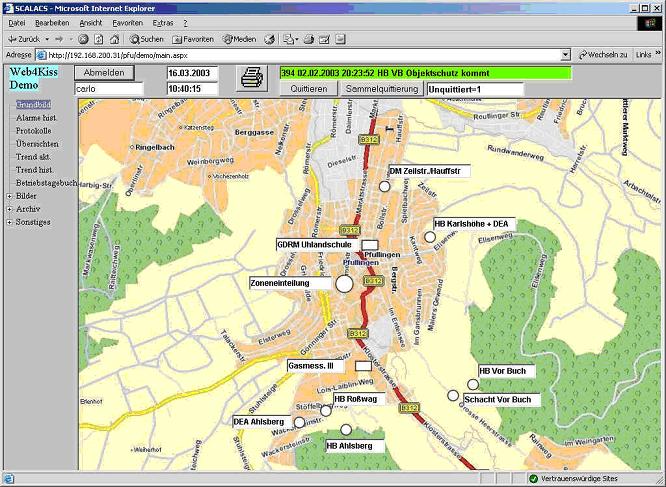Click the HB Roßwag station circle
The width and height of the screenshot is (666, 487).
pyautogui.click(x=326, y=411)
